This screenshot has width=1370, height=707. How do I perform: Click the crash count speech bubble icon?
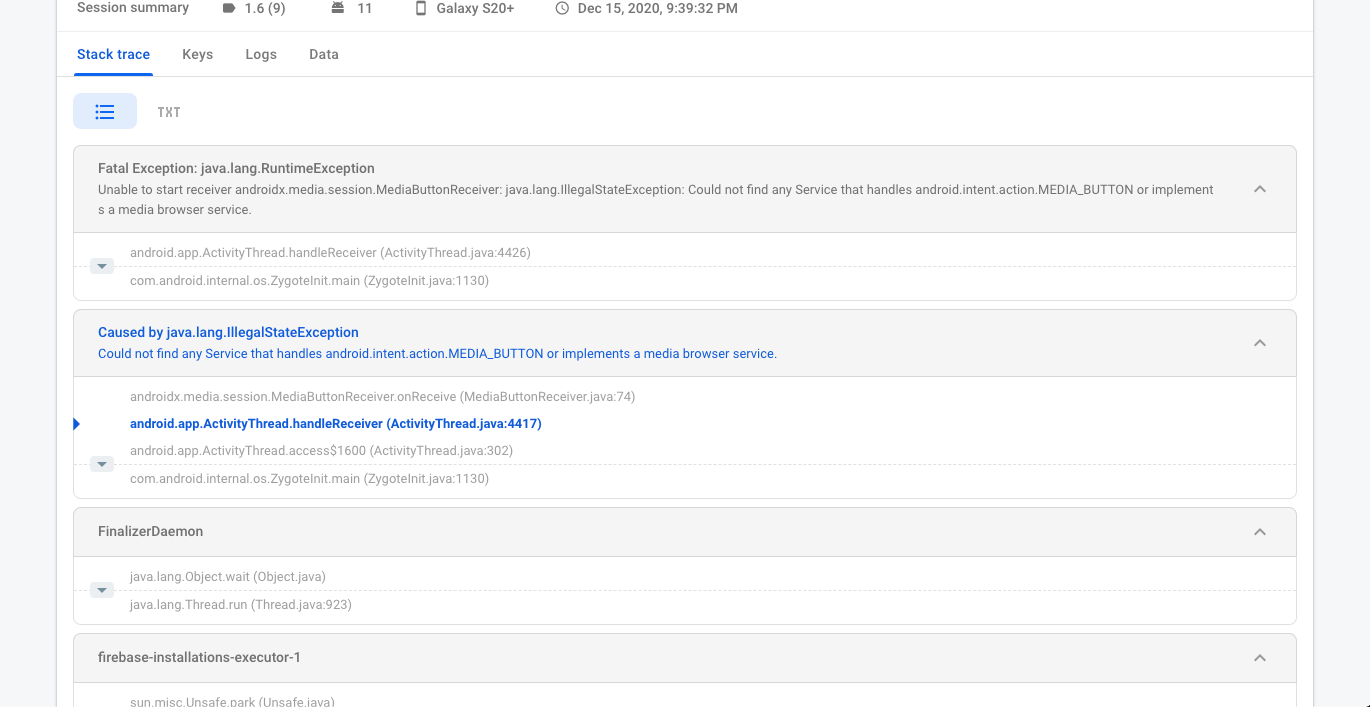pos(230,8)
